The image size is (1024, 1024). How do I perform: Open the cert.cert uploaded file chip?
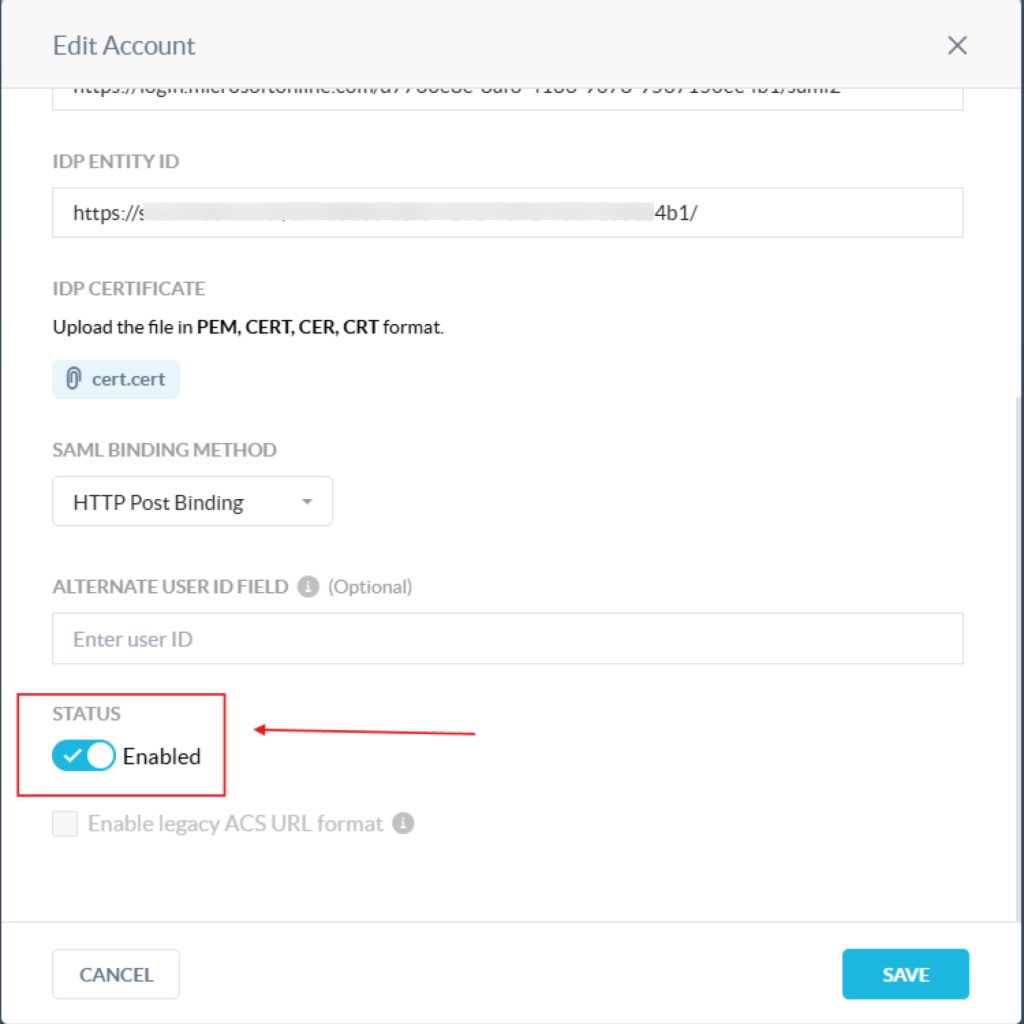(116, 379)
